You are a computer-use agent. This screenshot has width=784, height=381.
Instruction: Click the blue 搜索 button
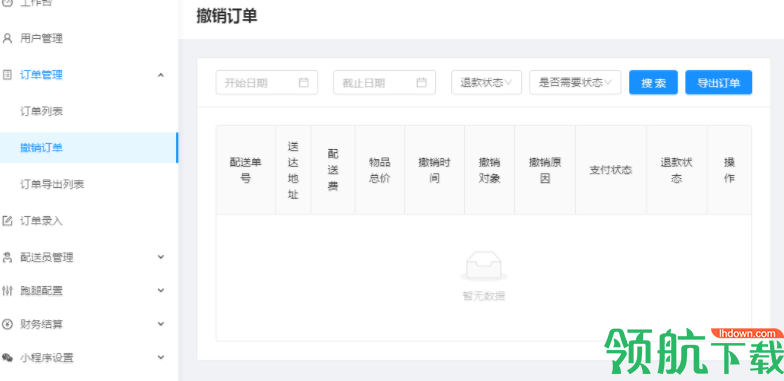pos(654,82)
